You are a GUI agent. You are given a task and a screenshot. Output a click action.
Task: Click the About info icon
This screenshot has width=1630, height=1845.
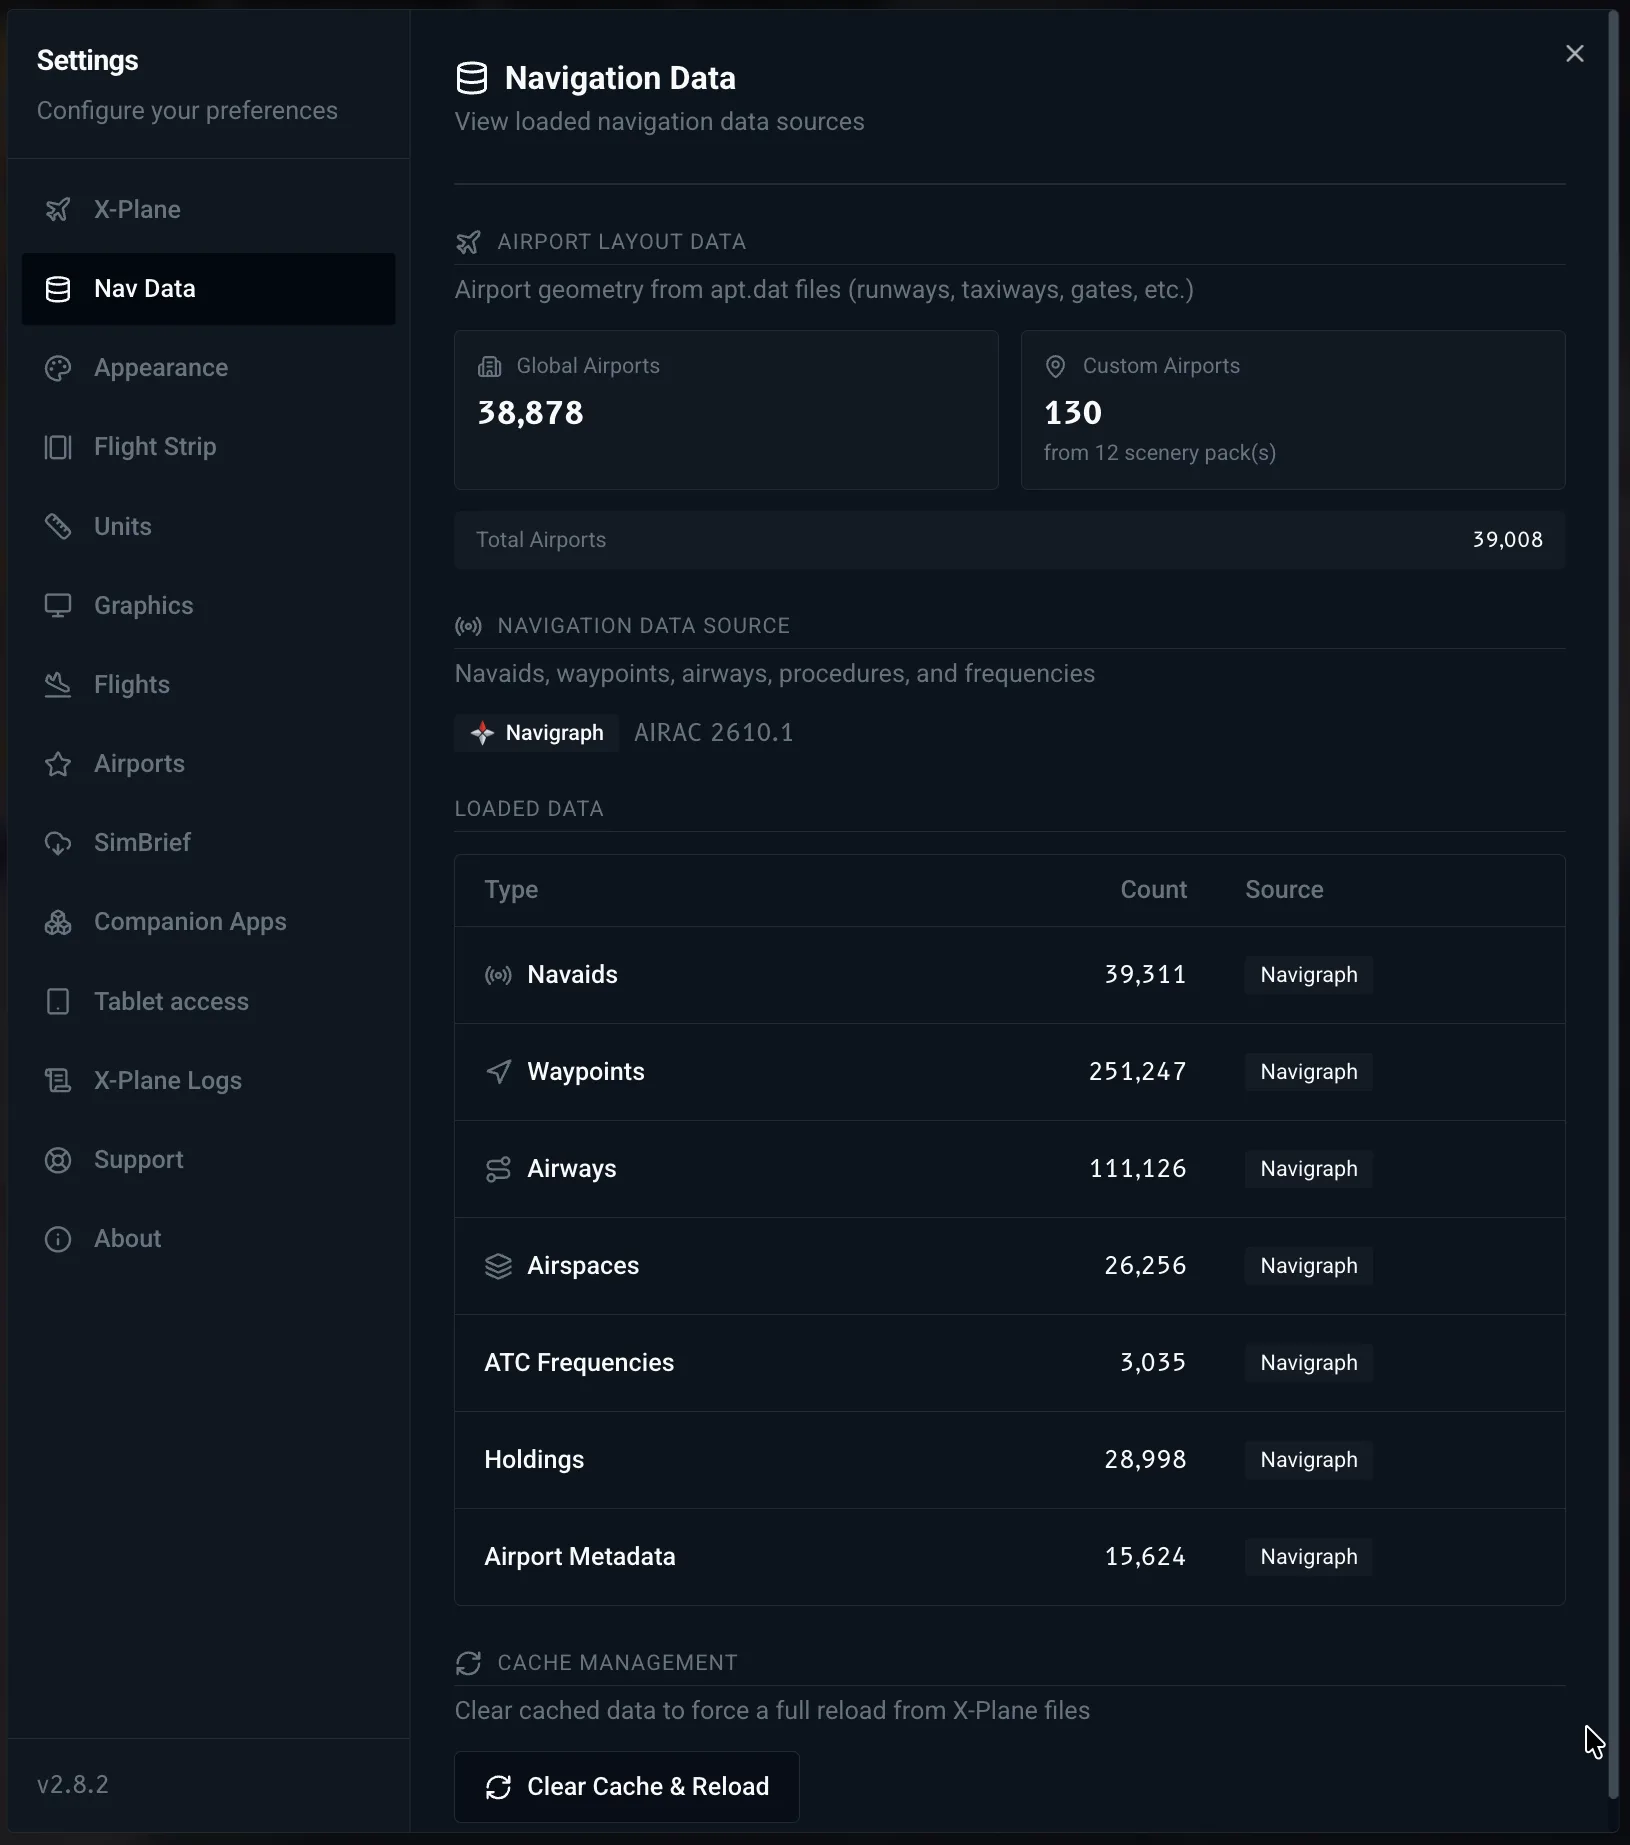58,1239
